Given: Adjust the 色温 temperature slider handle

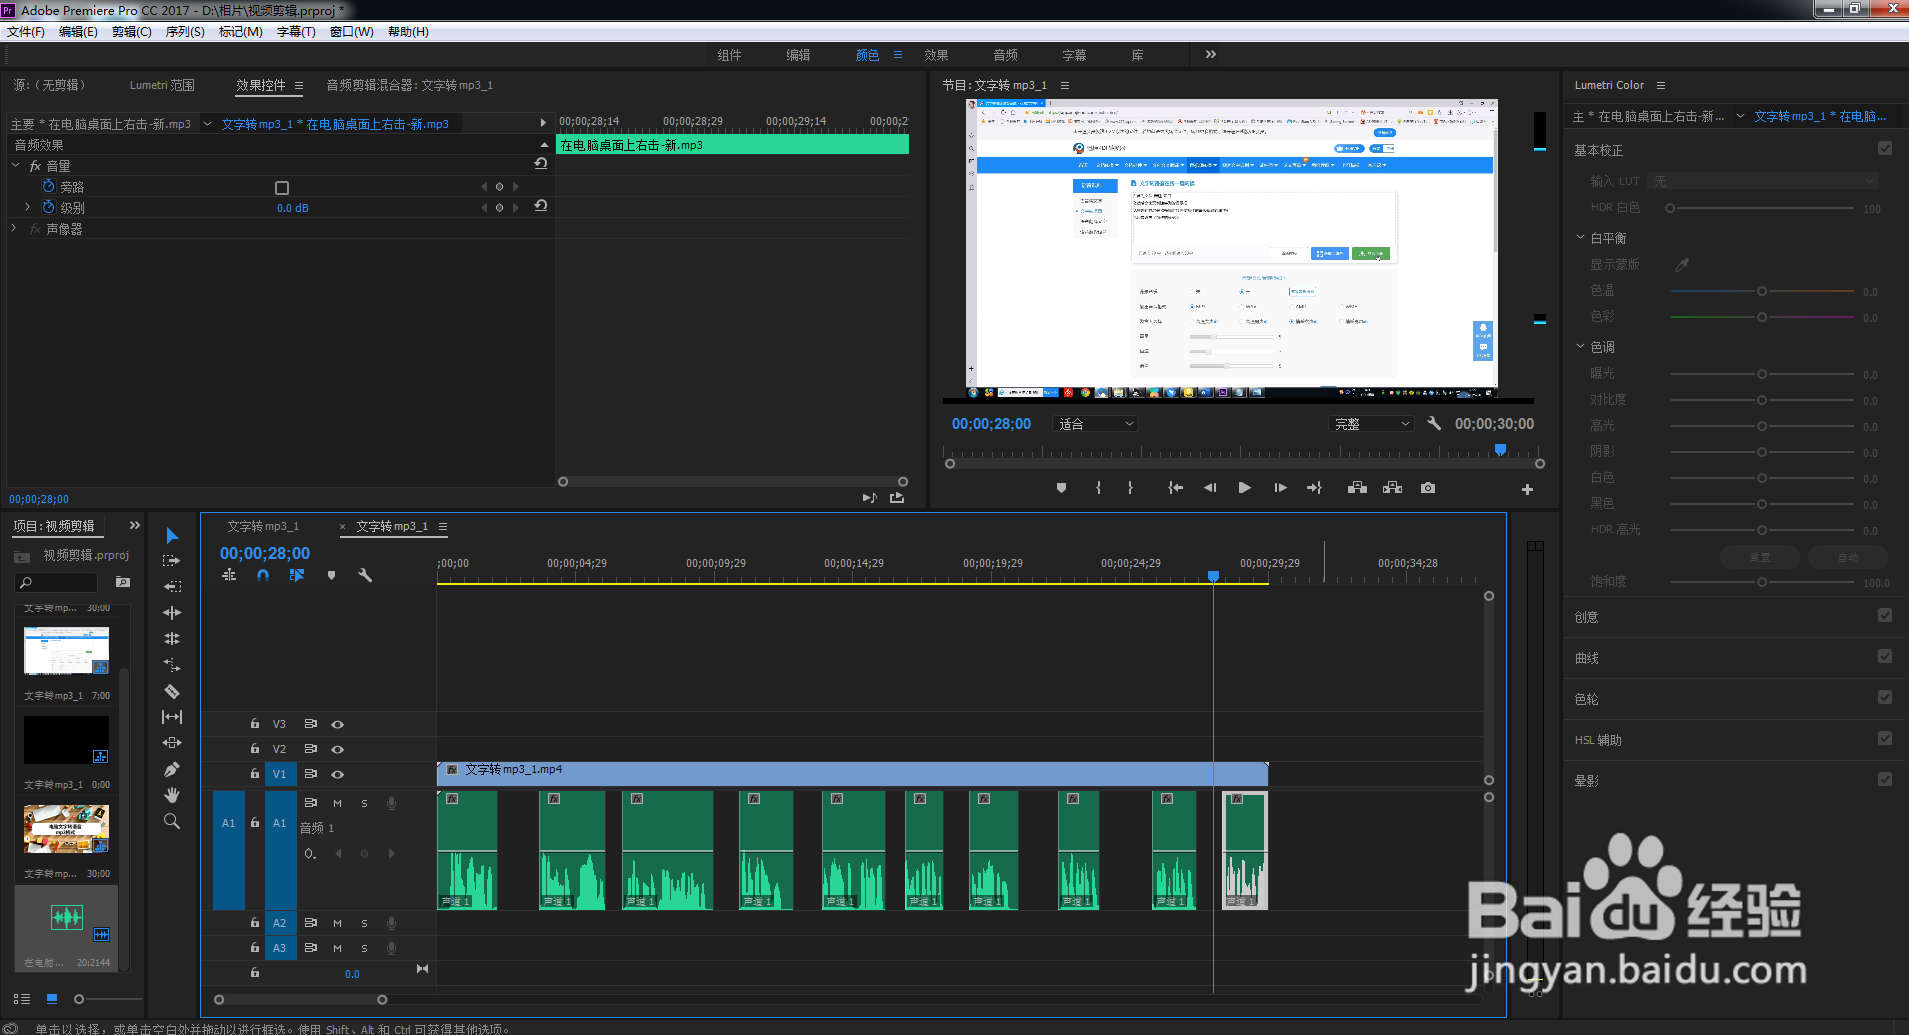Looking at the screenshot, I should tap(1762, 291).
